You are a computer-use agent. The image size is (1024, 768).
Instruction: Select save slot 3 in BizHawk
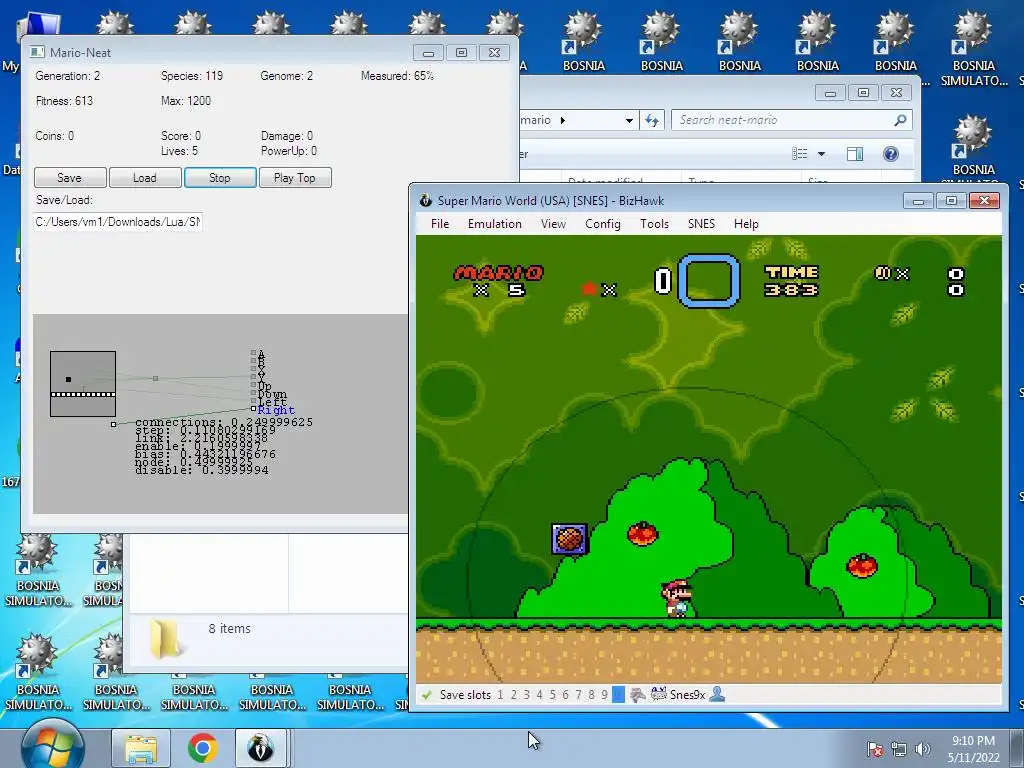526,695
